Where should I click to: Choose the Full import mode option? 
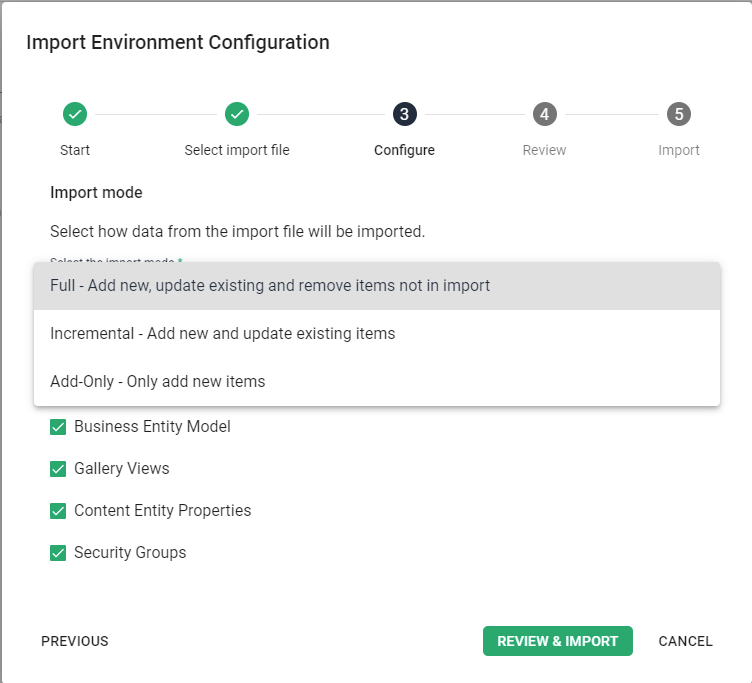pyautogui.click(x=270, y=286)
